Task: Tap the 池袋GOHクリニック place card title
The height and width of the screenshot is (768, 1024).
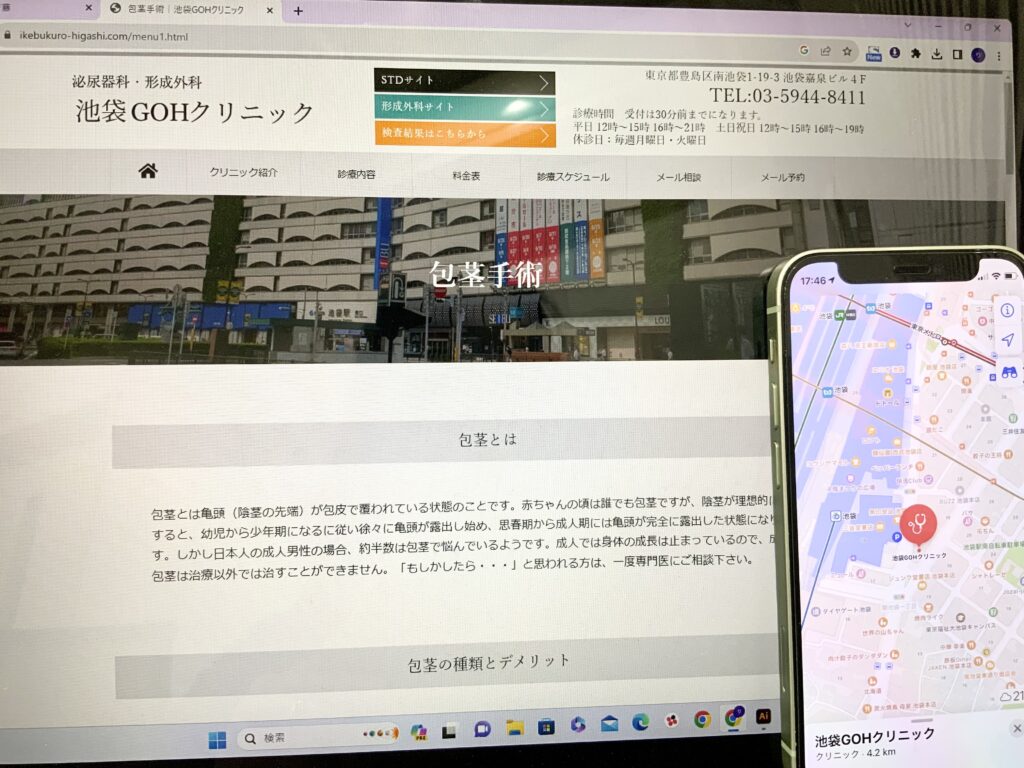Action: (874, 737)
